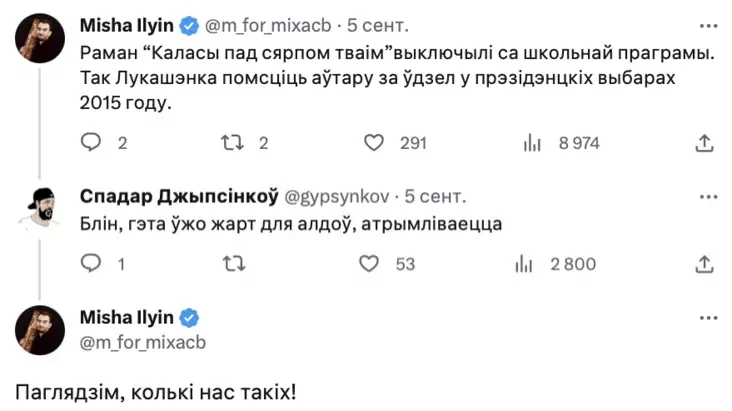The image size is (732, 411).
Task: Retweet Спадар Джыпсінкоў's tweet
Action: coord(232,264)
